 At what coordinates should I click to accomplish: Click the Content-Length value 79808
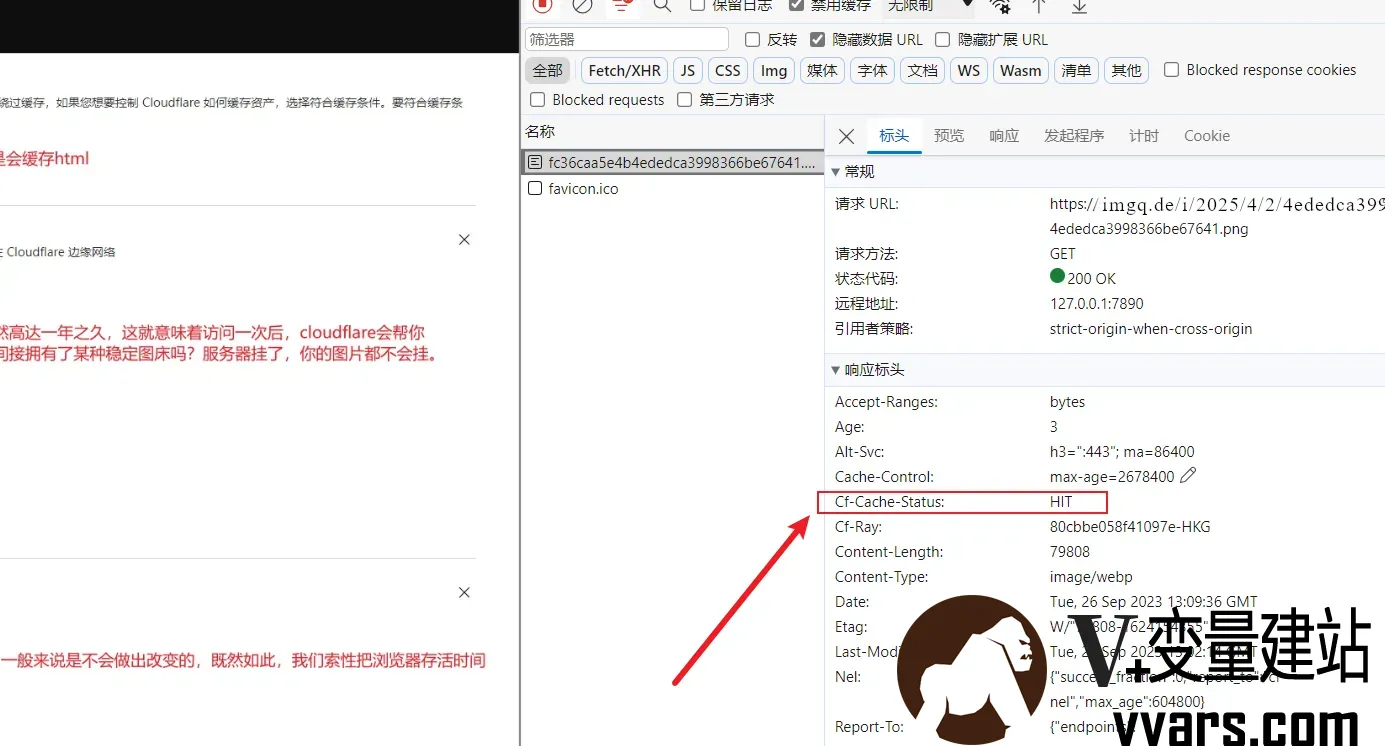pos(1070,552)
